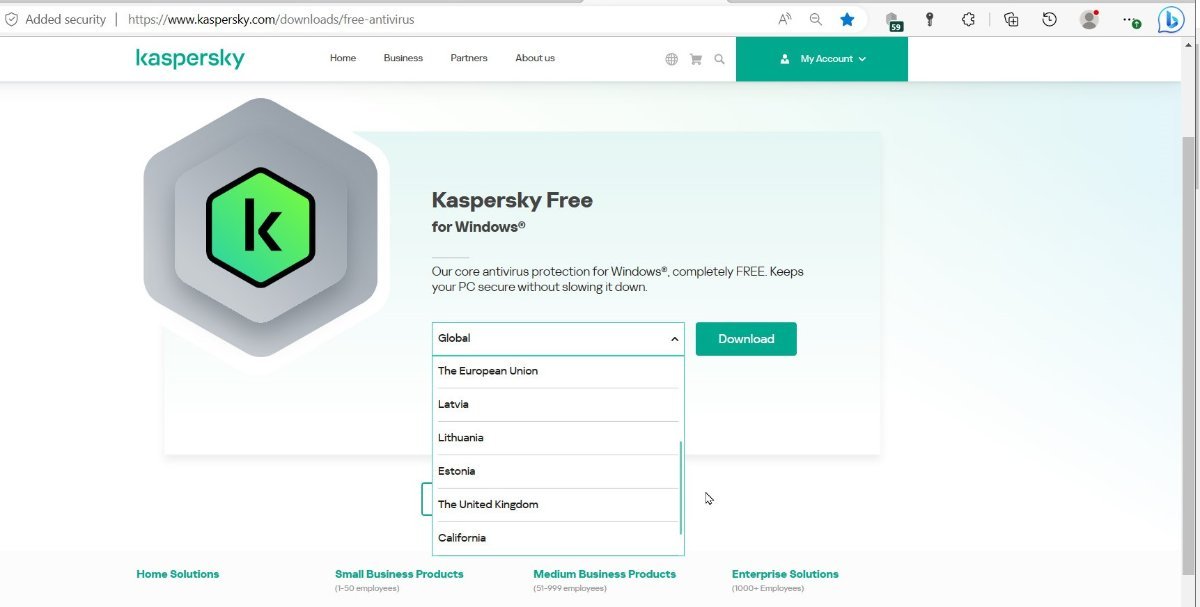Open the Business menu item

pos(403,58)
